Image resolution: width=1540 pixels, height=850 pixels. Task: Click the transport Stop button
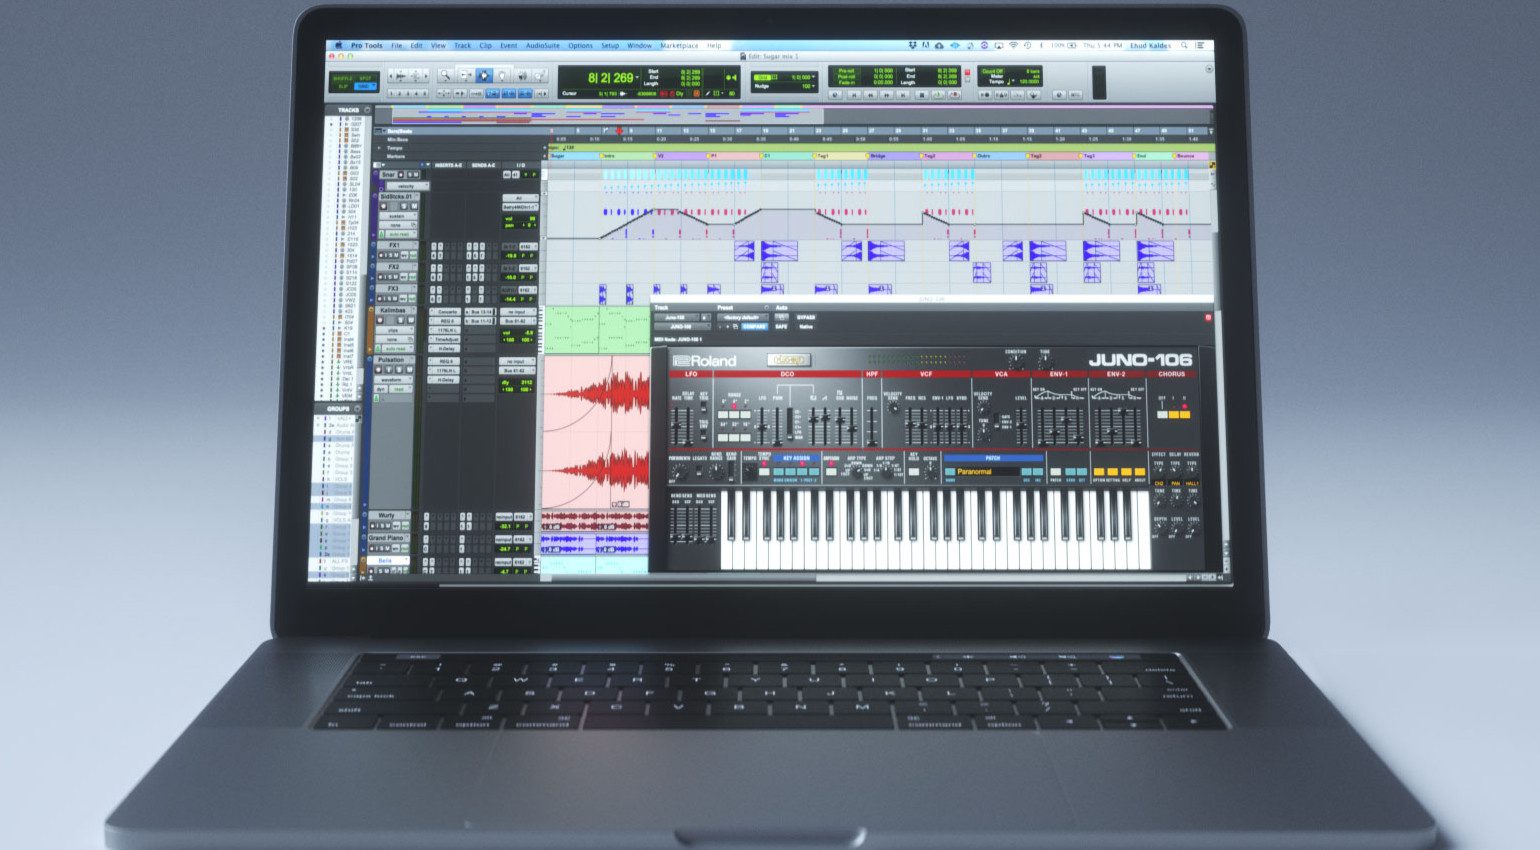coord(922,95)
